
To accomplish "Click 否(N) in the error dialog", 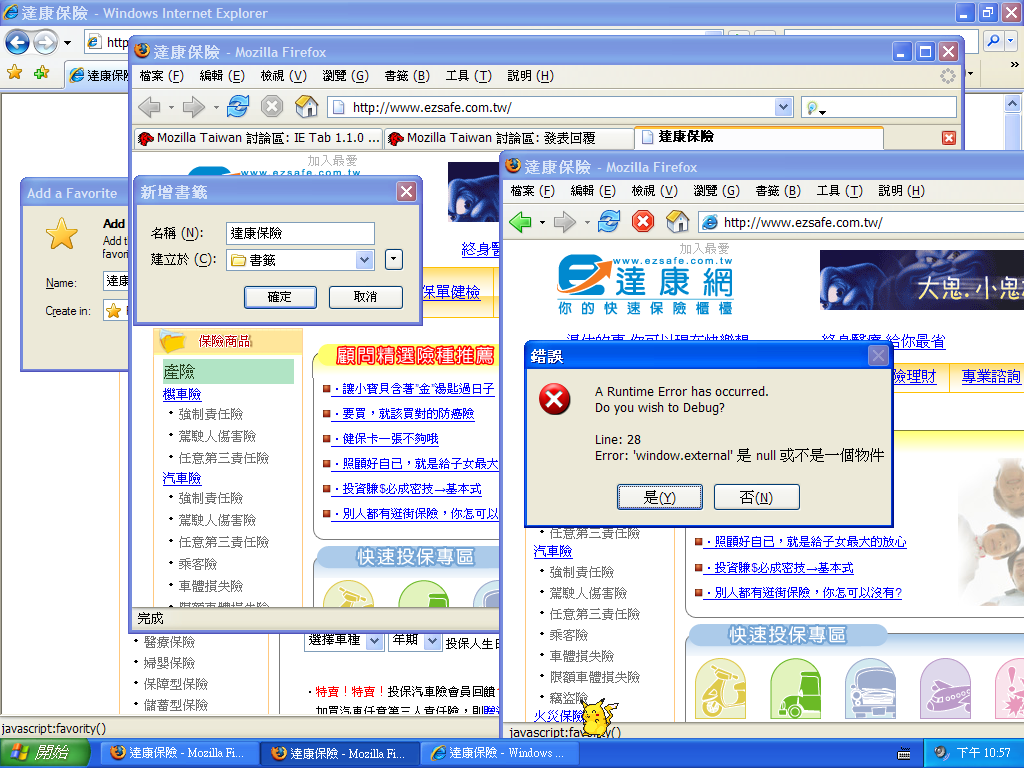I will pyautogui.click(x=756, y=497).
